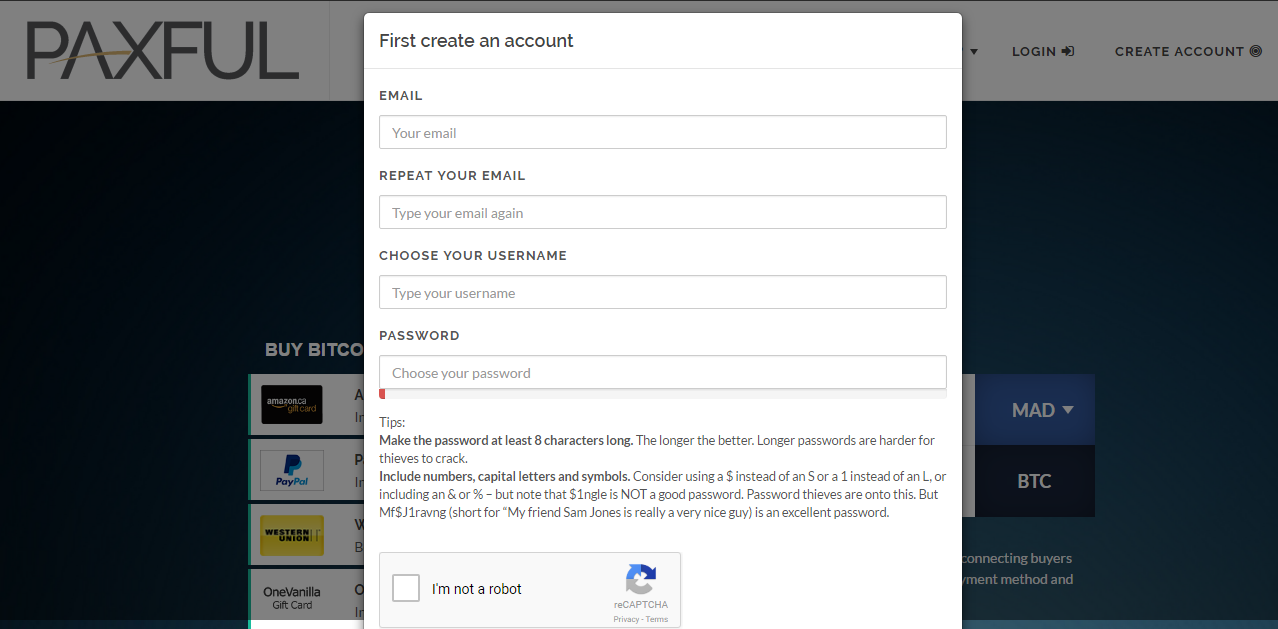The height and width of the screenshot is (629, 1278).
Task: Click the login arrow icon
Action: tap(1068, 51)
